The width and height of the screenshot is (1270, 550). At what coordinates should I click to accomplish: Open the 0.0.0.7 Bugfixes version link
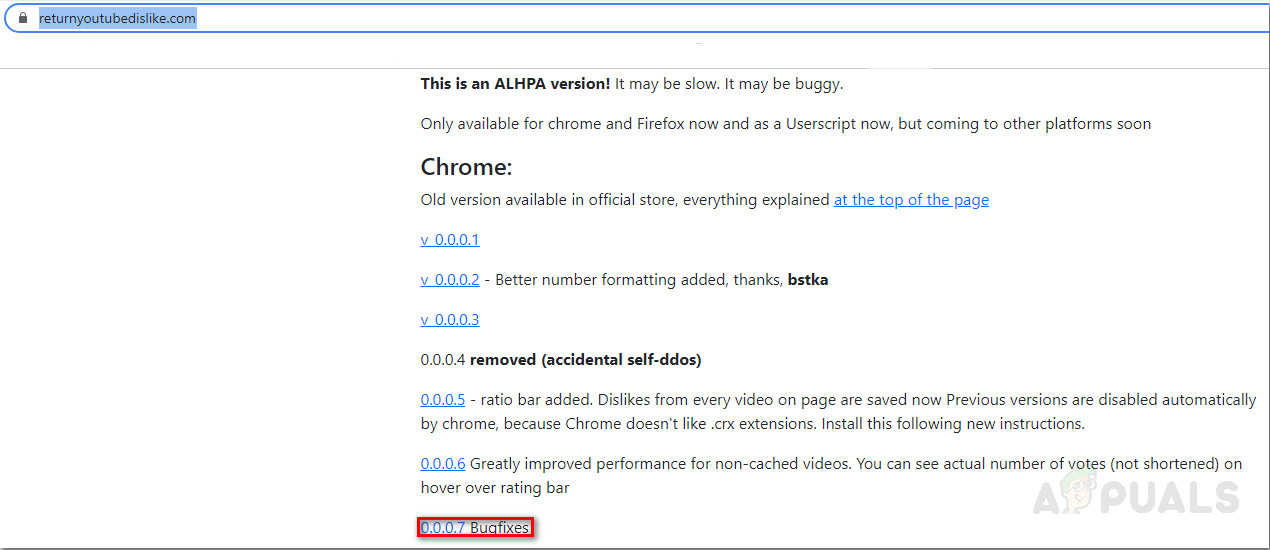click(x=443, y=528)
